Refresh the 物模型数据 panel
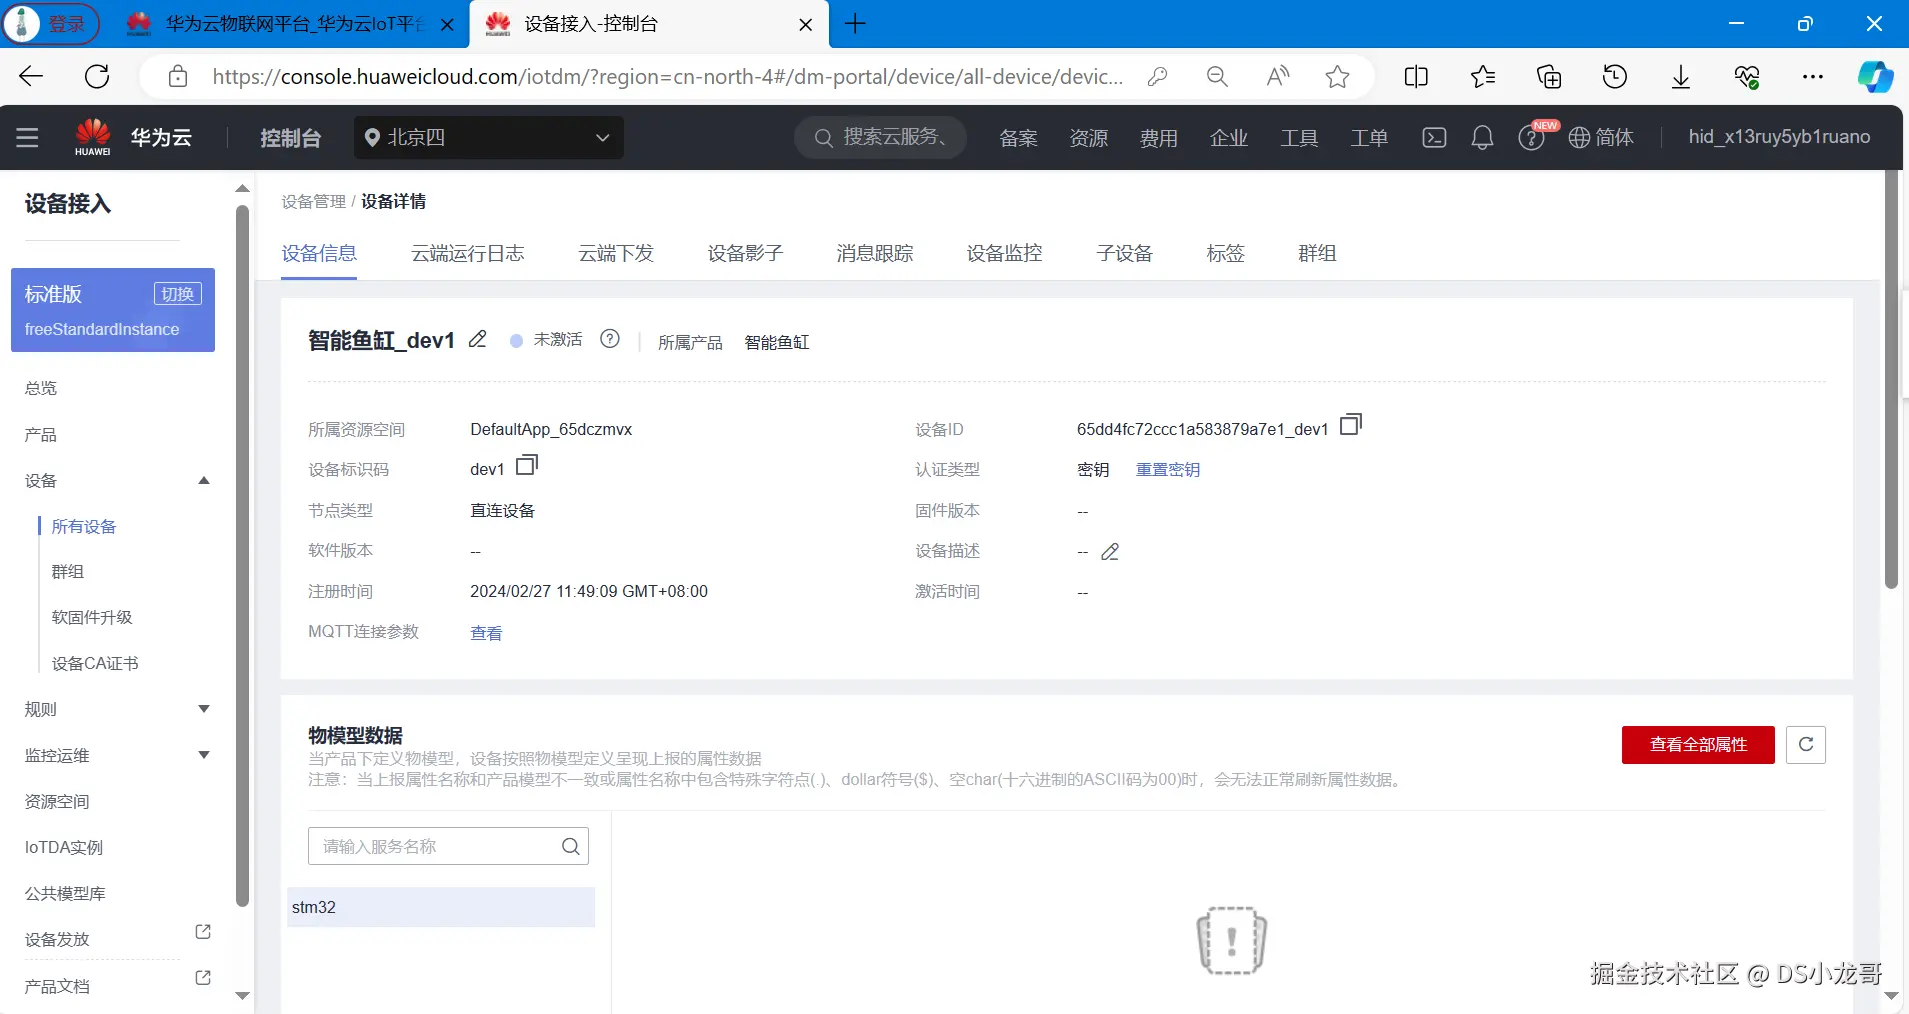 (1806, 744)
